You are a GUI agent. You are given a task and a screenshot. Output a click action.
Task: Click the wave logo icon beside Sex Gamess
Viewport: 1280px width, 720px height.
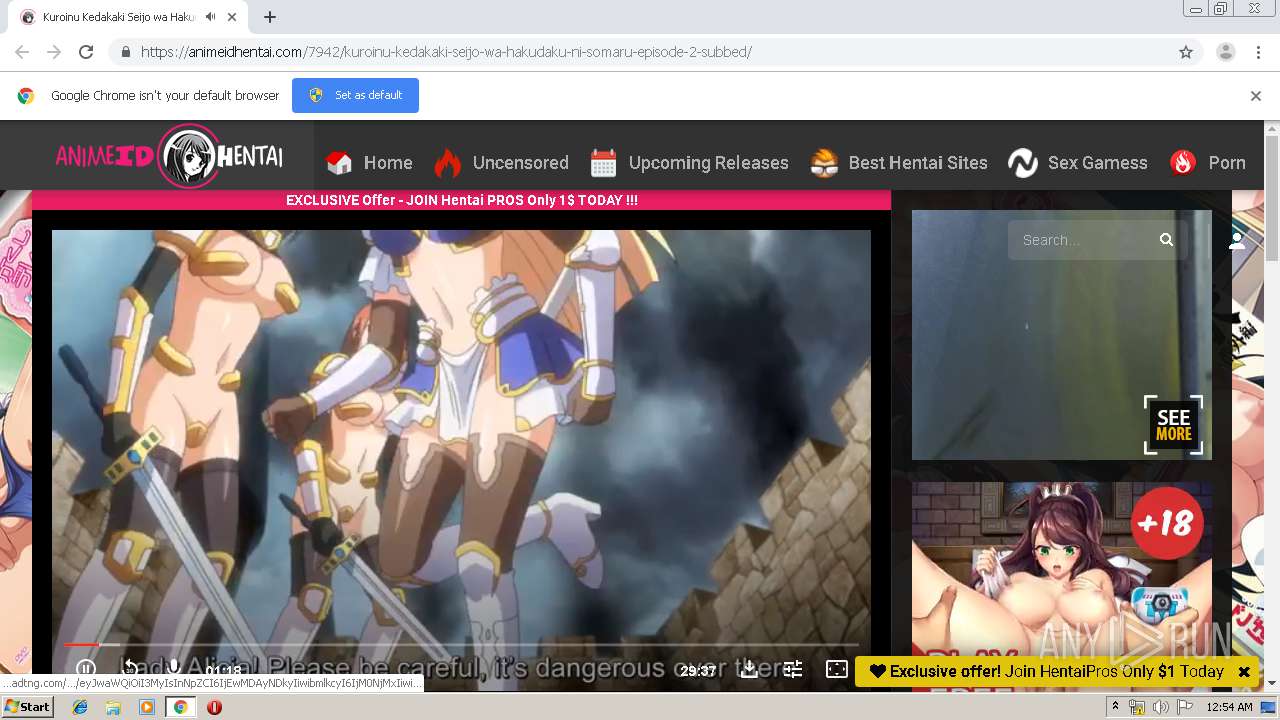[x=1023, y=163]
